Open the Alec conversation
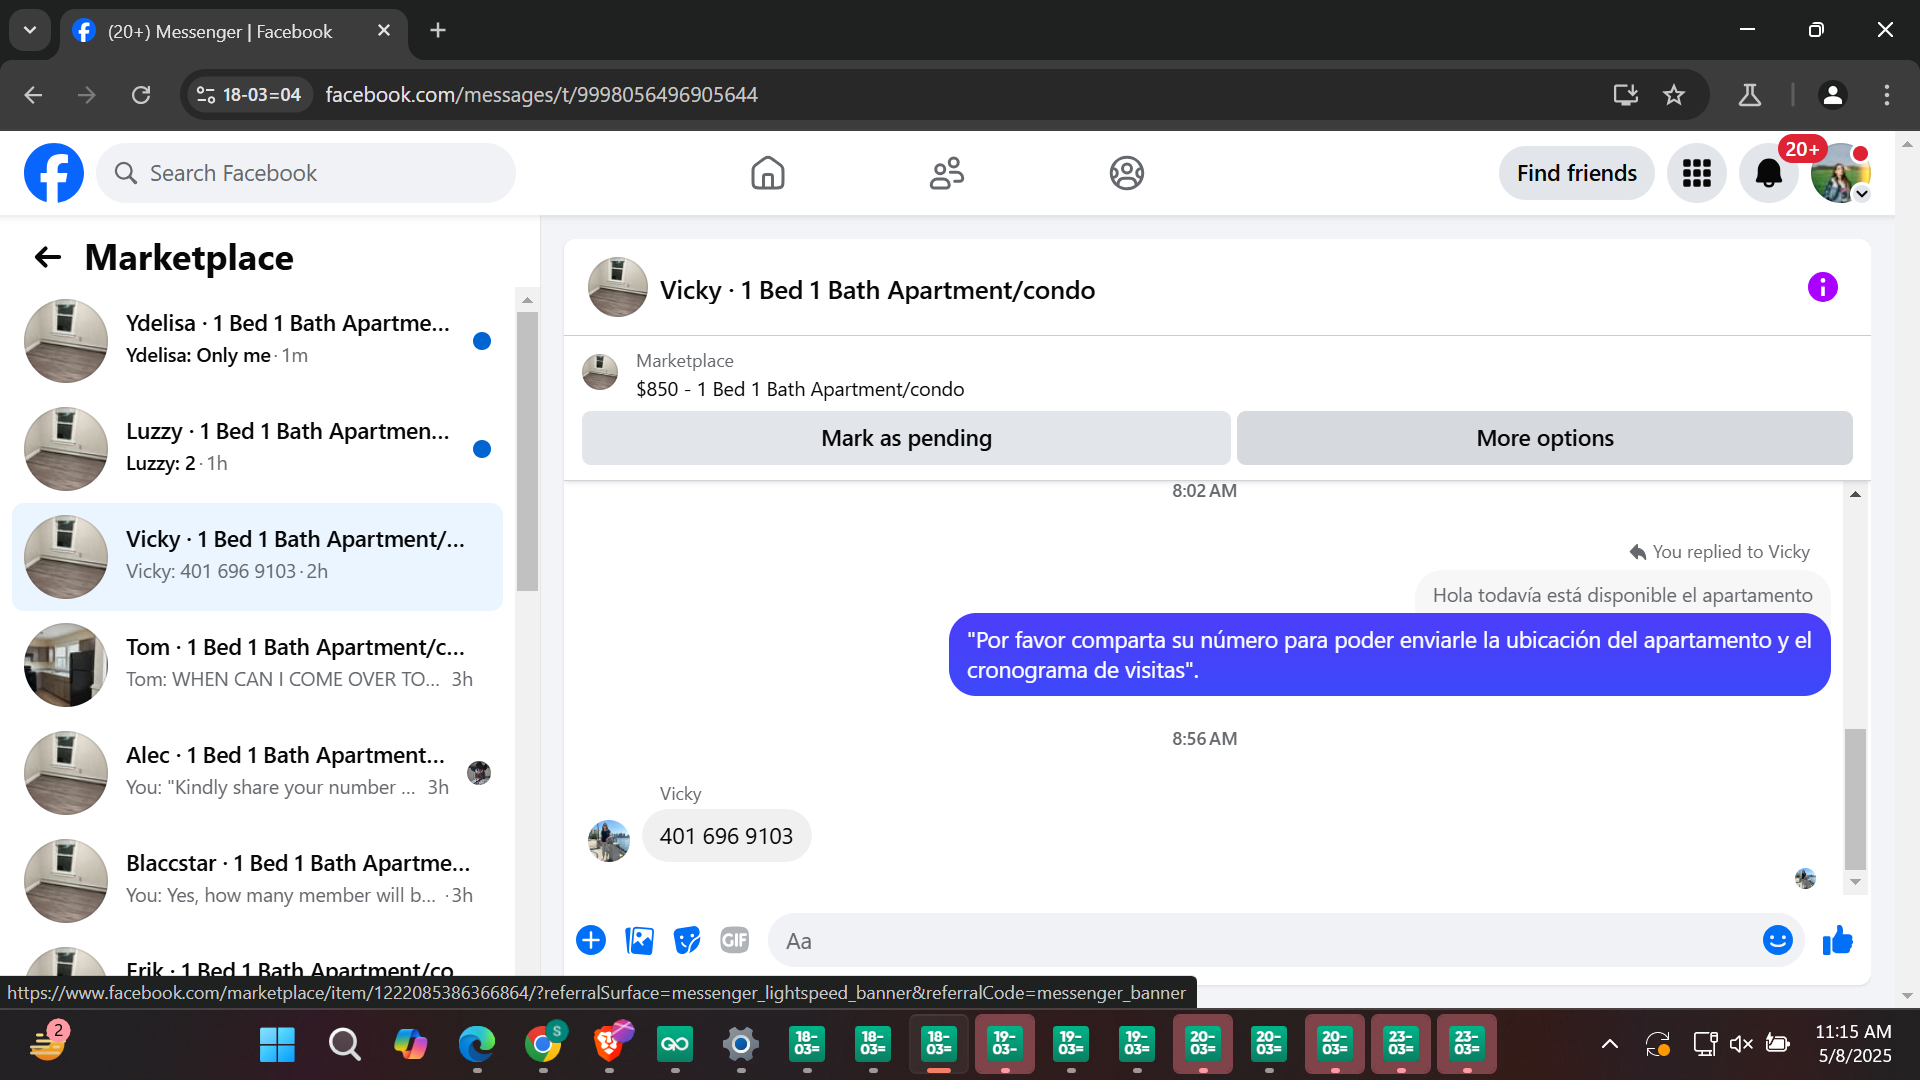The height and width of the screenshot is (1080, 1920). click(x=257, y=773)
